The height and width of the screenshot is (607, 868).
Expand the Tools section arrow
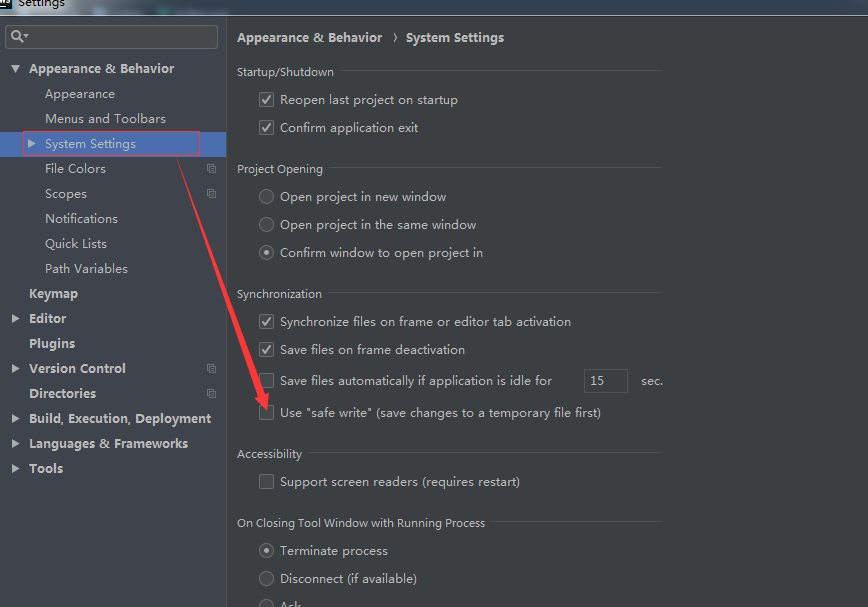(16, 469)
